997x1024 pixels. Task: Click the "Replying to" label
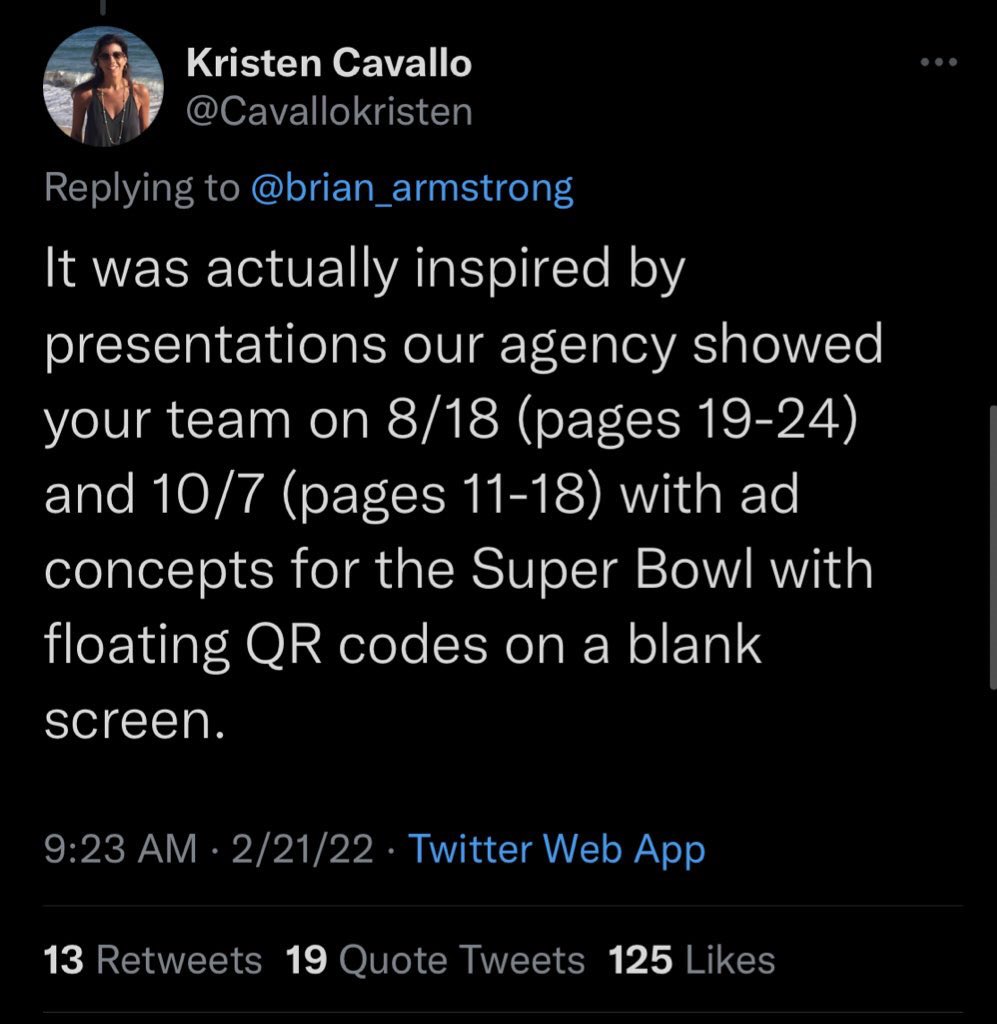(x=142, y=188)
